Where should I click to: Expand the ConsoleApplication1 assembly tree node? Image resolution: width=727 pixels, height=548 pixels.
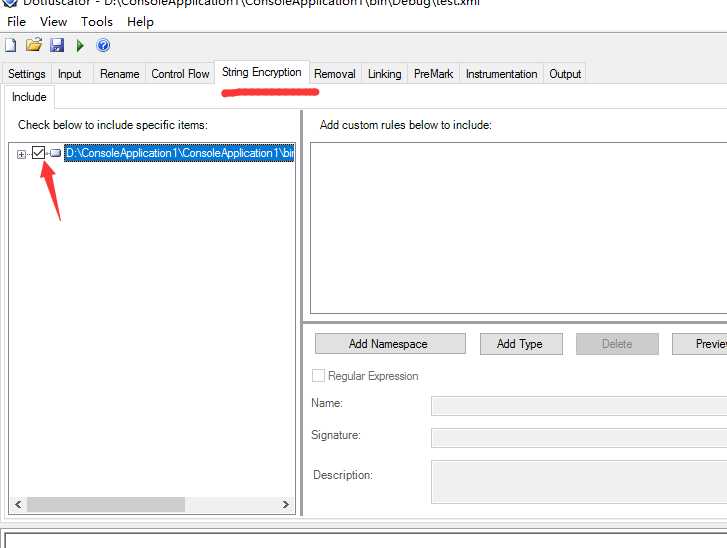(x=21, y=154)
